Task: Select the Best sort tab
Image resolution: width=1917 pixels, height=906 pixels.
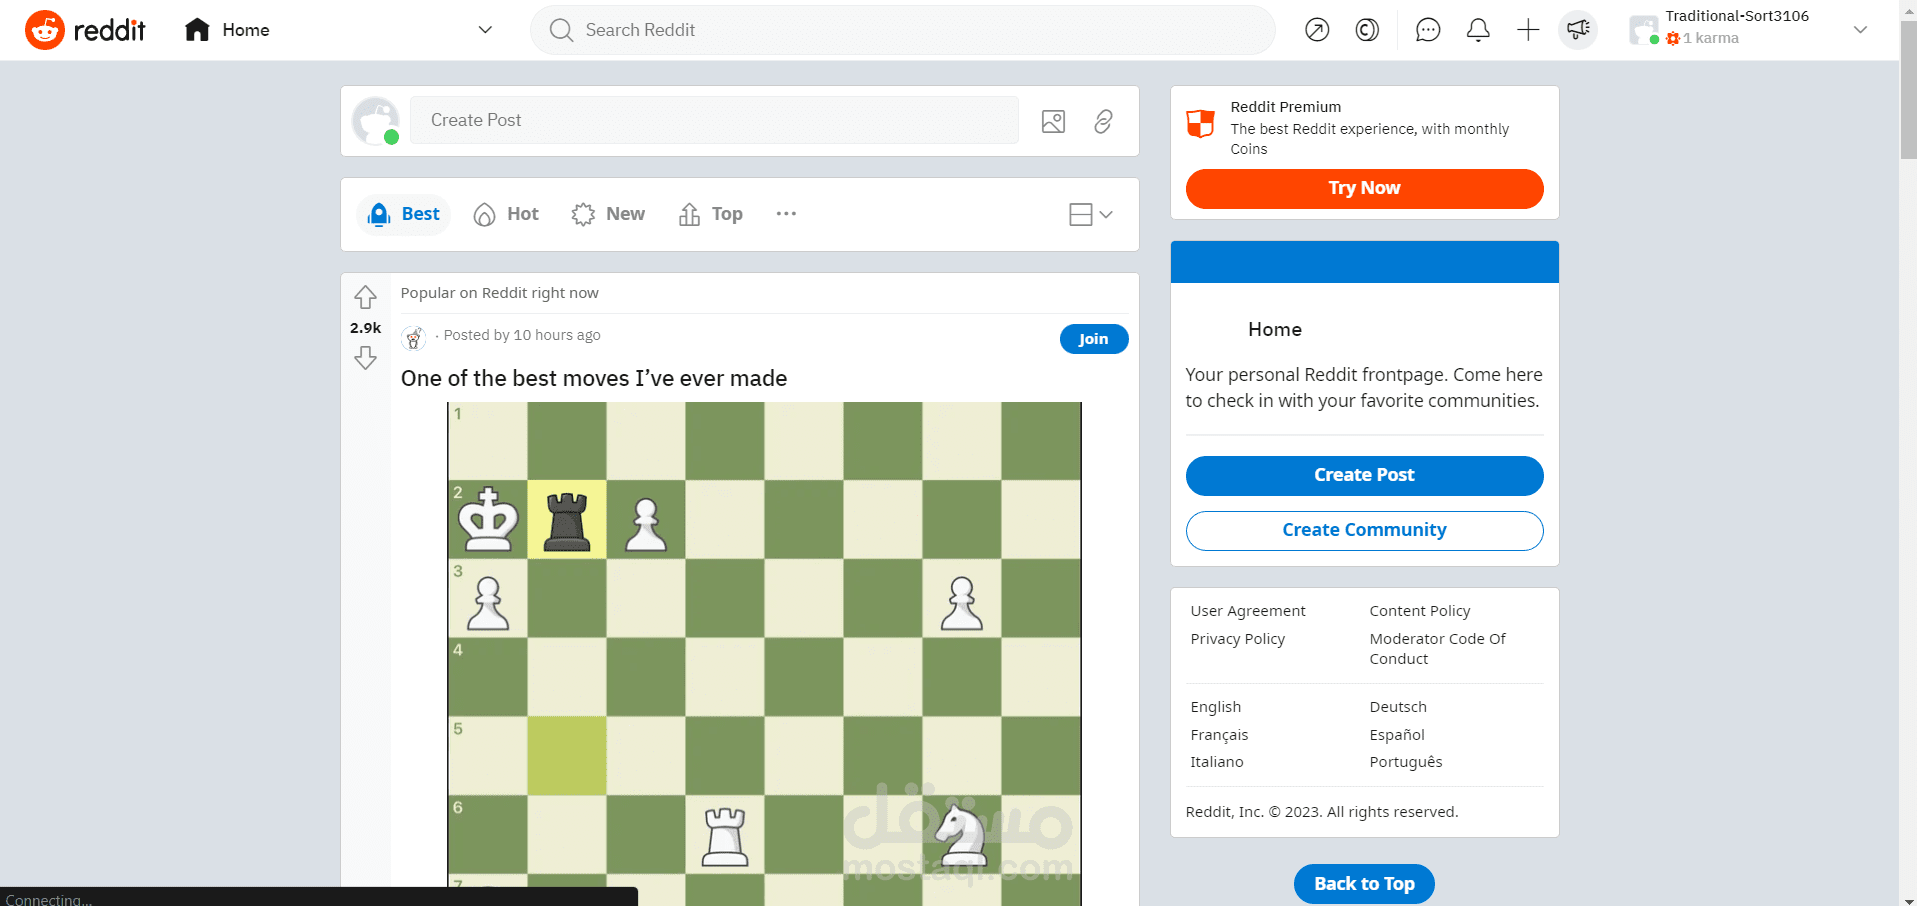Action: (x=404, y=214)
